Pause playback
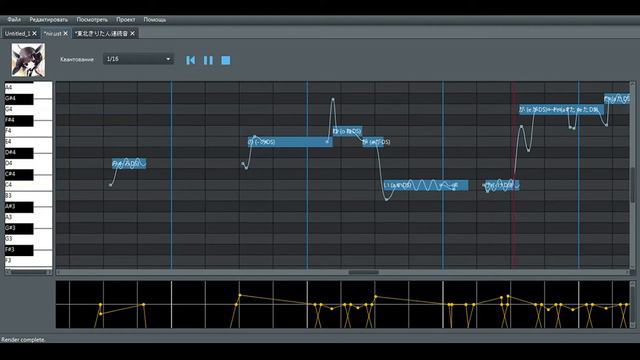 click(208, 60)
